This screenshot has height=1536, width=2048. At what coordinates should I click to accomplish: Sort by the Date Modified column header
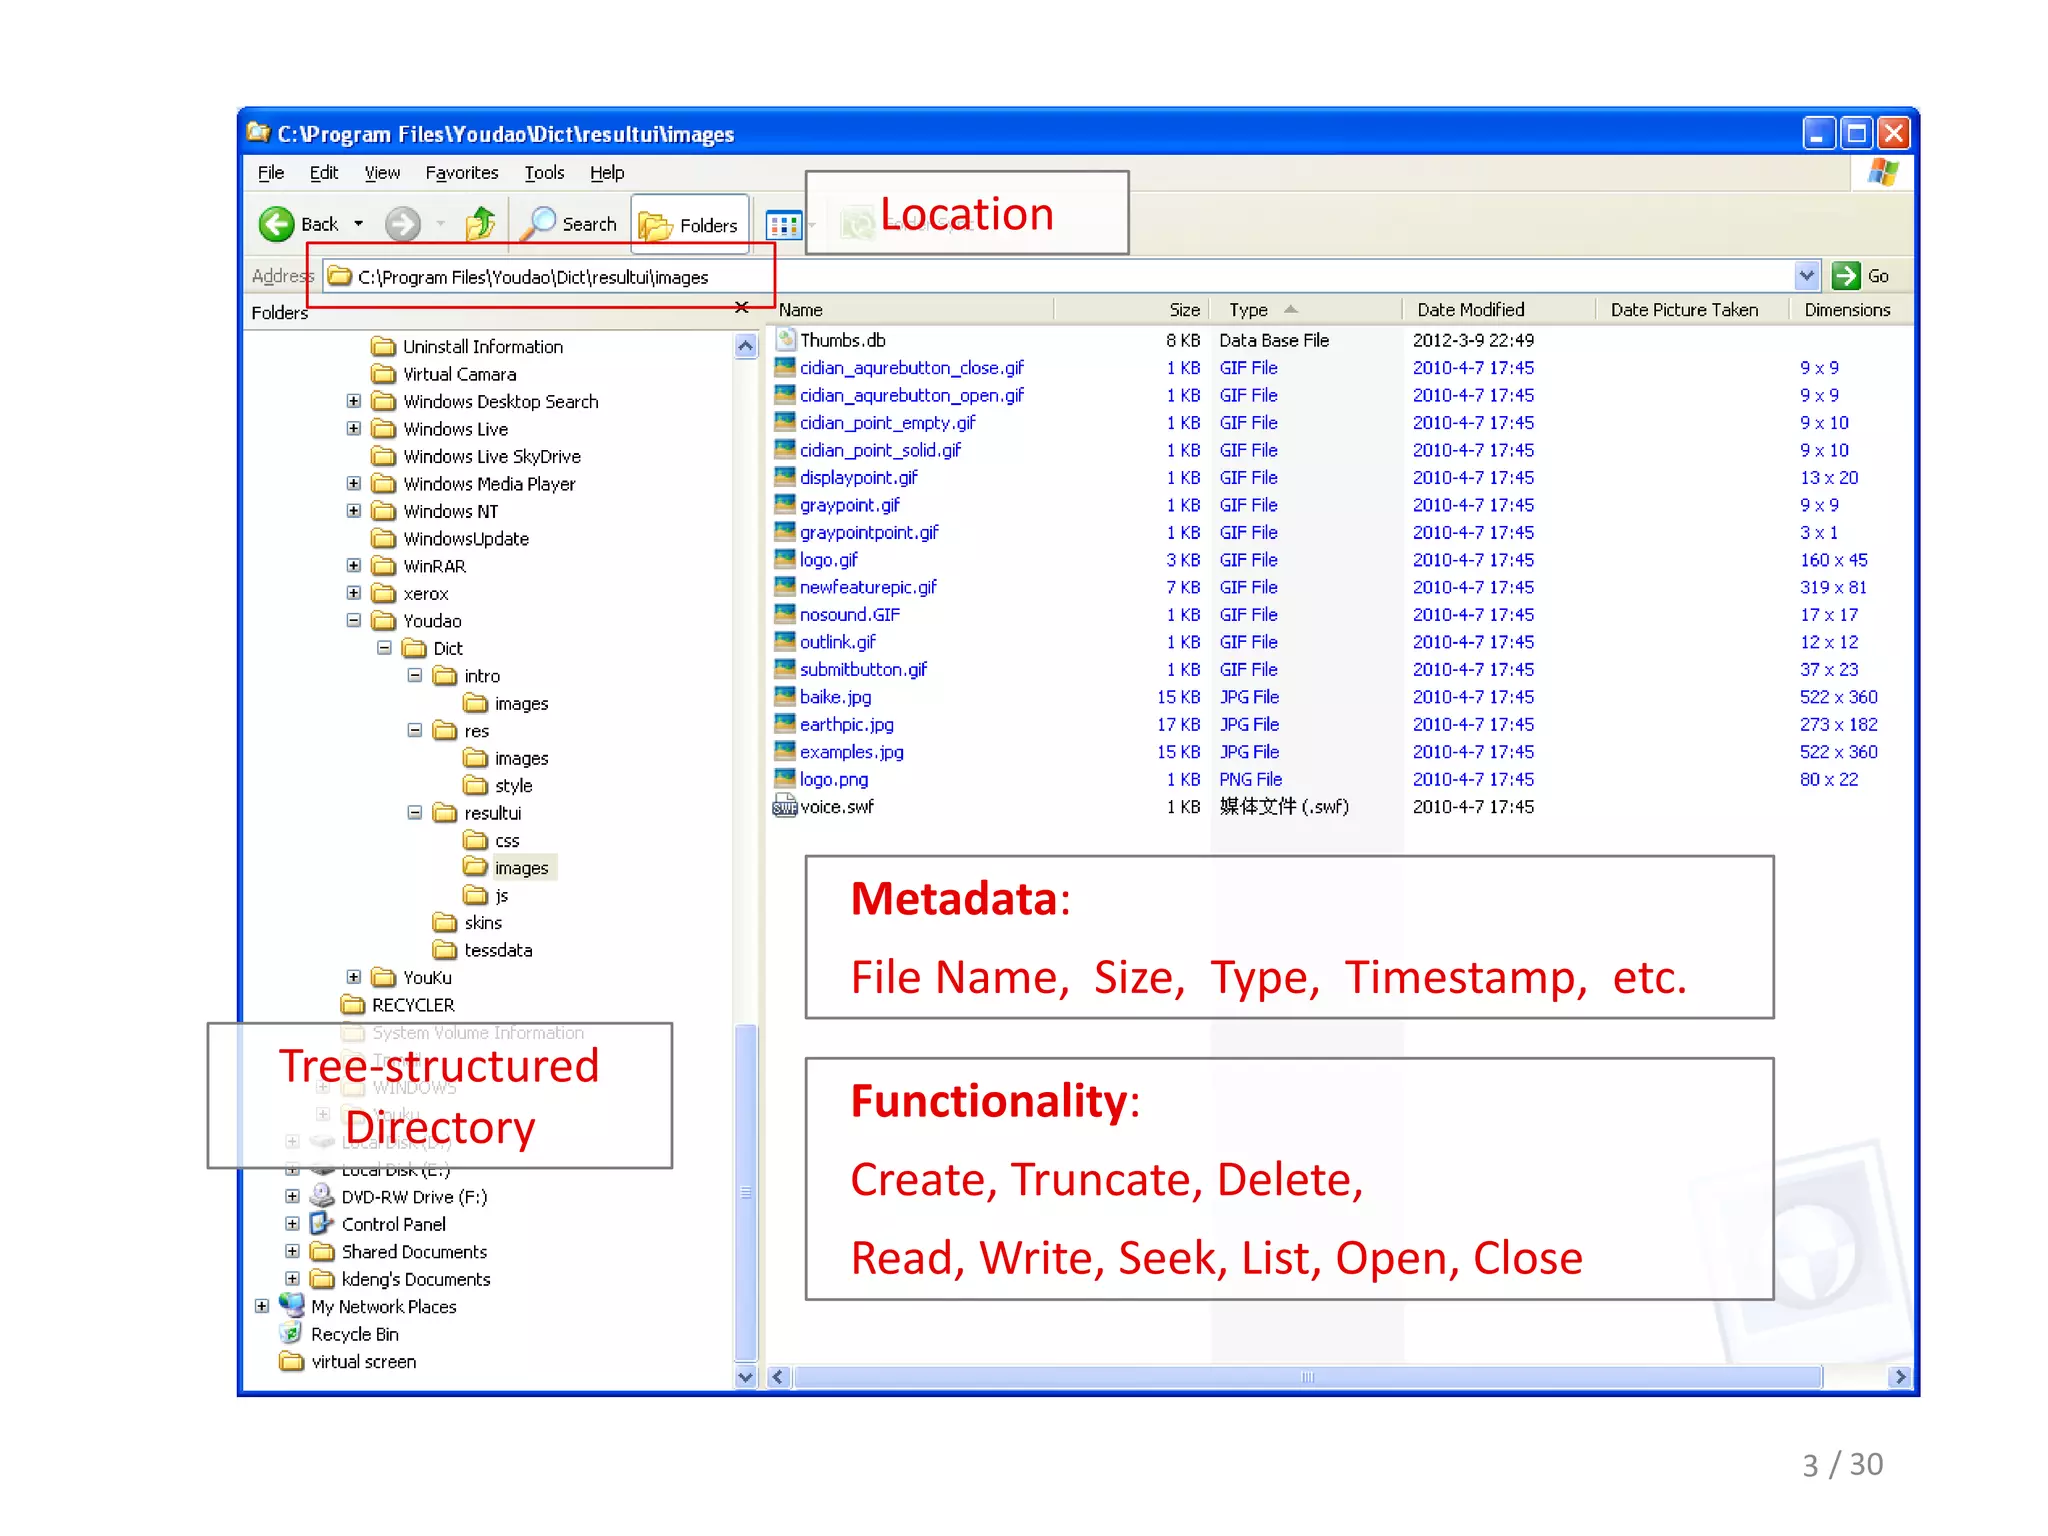pyautogui.click(x=1470, y=310)
